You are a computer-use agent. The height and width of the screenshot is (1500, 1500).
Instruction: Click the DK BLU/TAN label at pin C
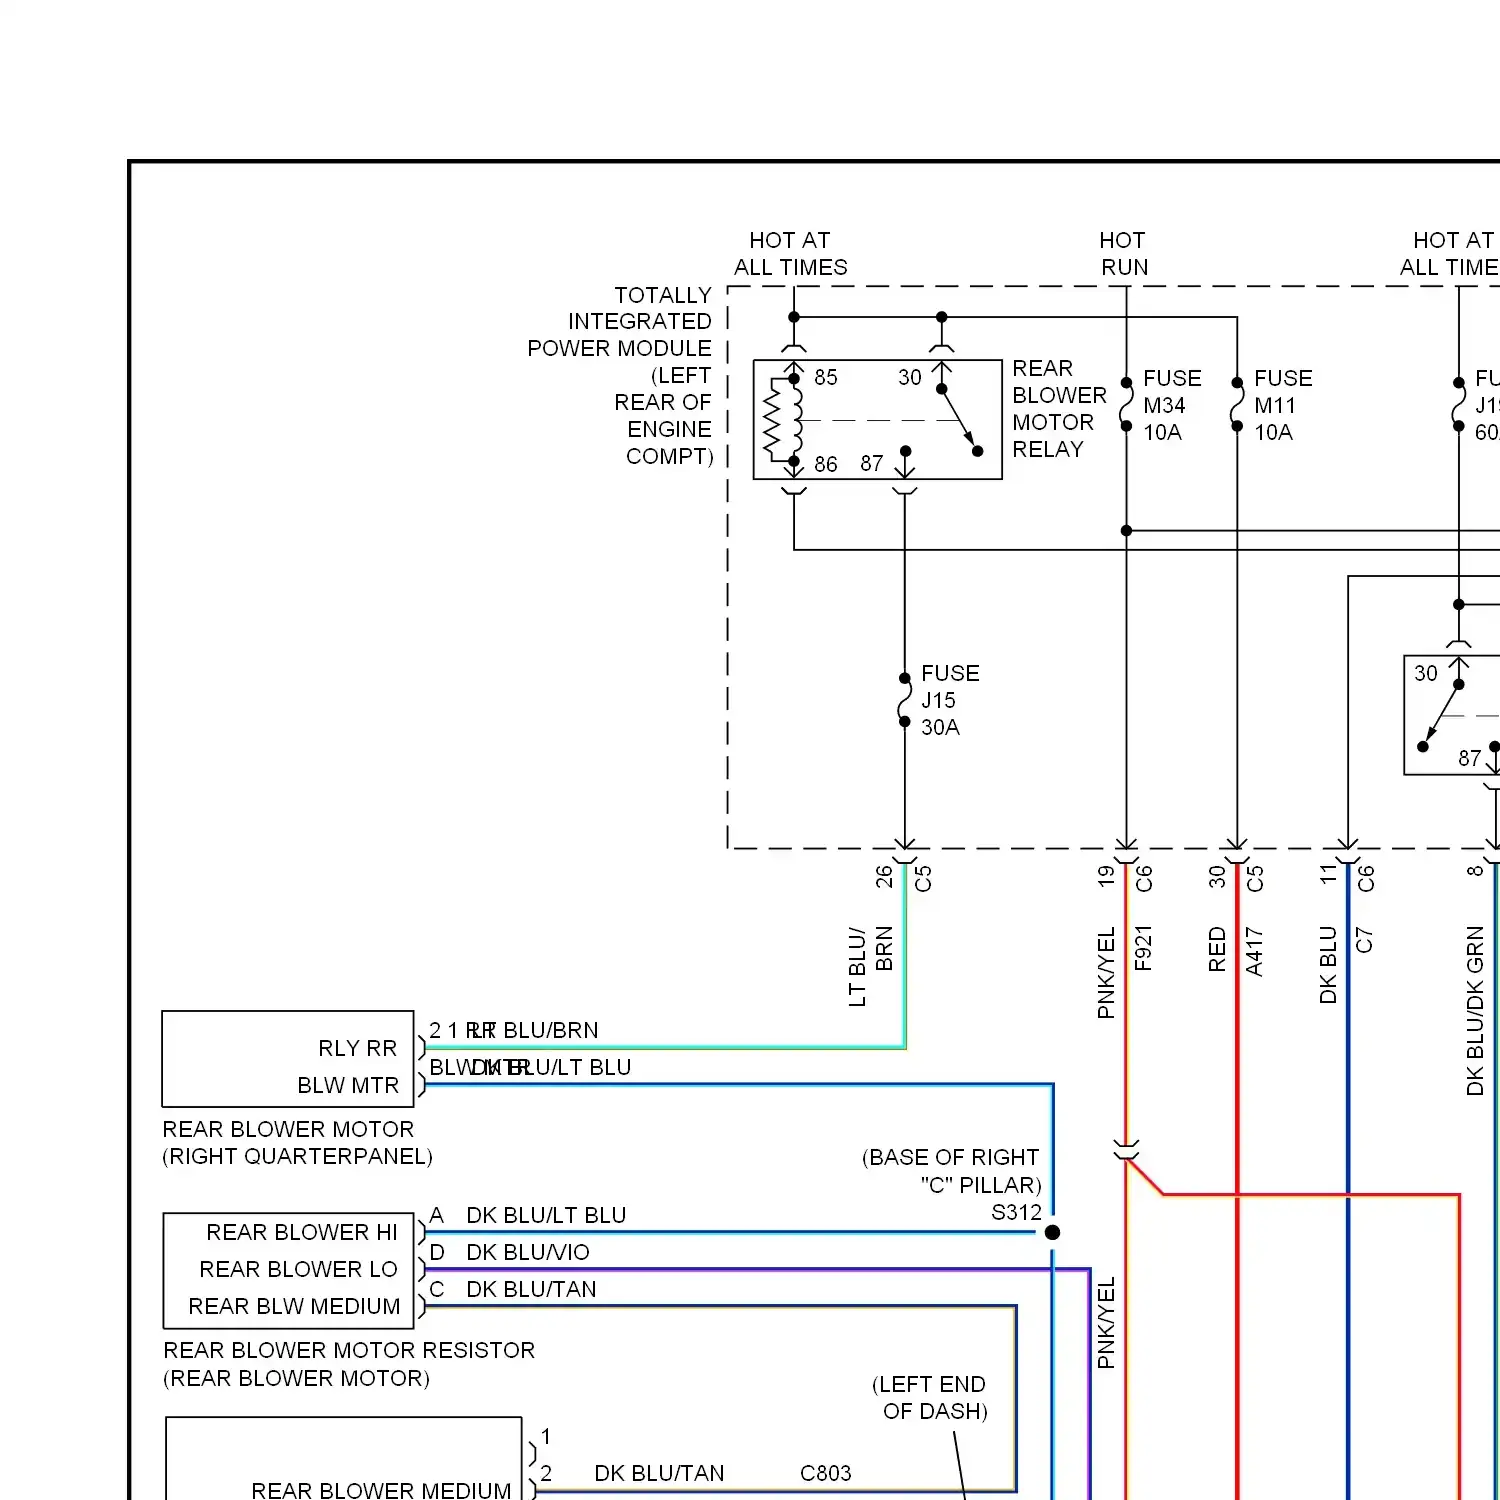531,1289
